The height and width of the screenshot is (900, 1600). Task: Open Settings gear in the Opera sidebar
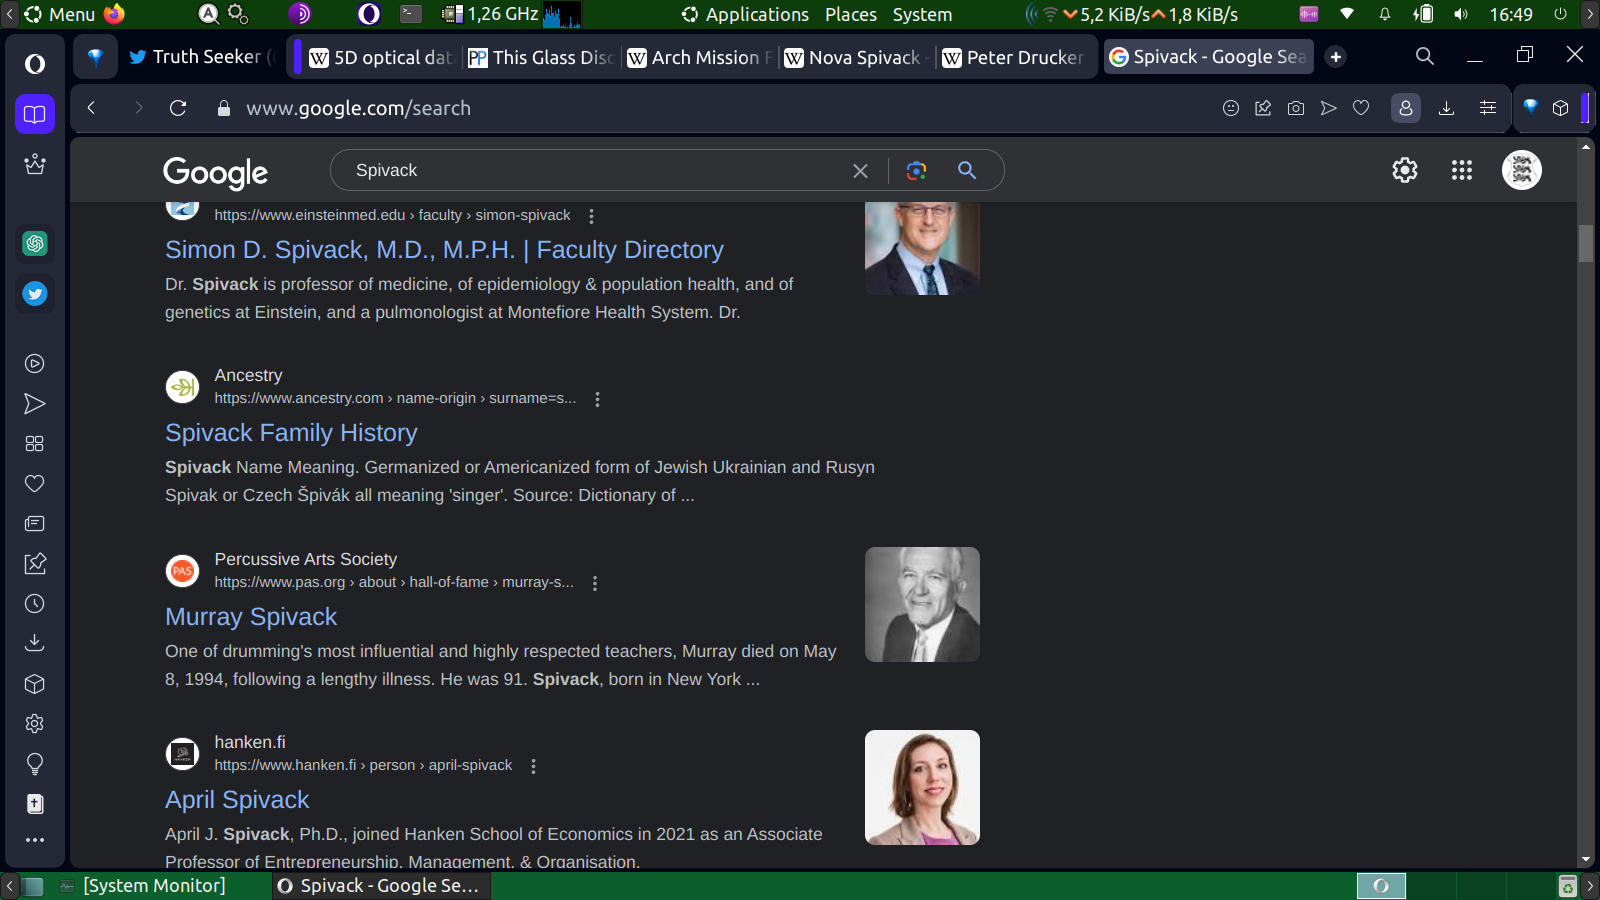pyautogui.click(x=35, y=724)
